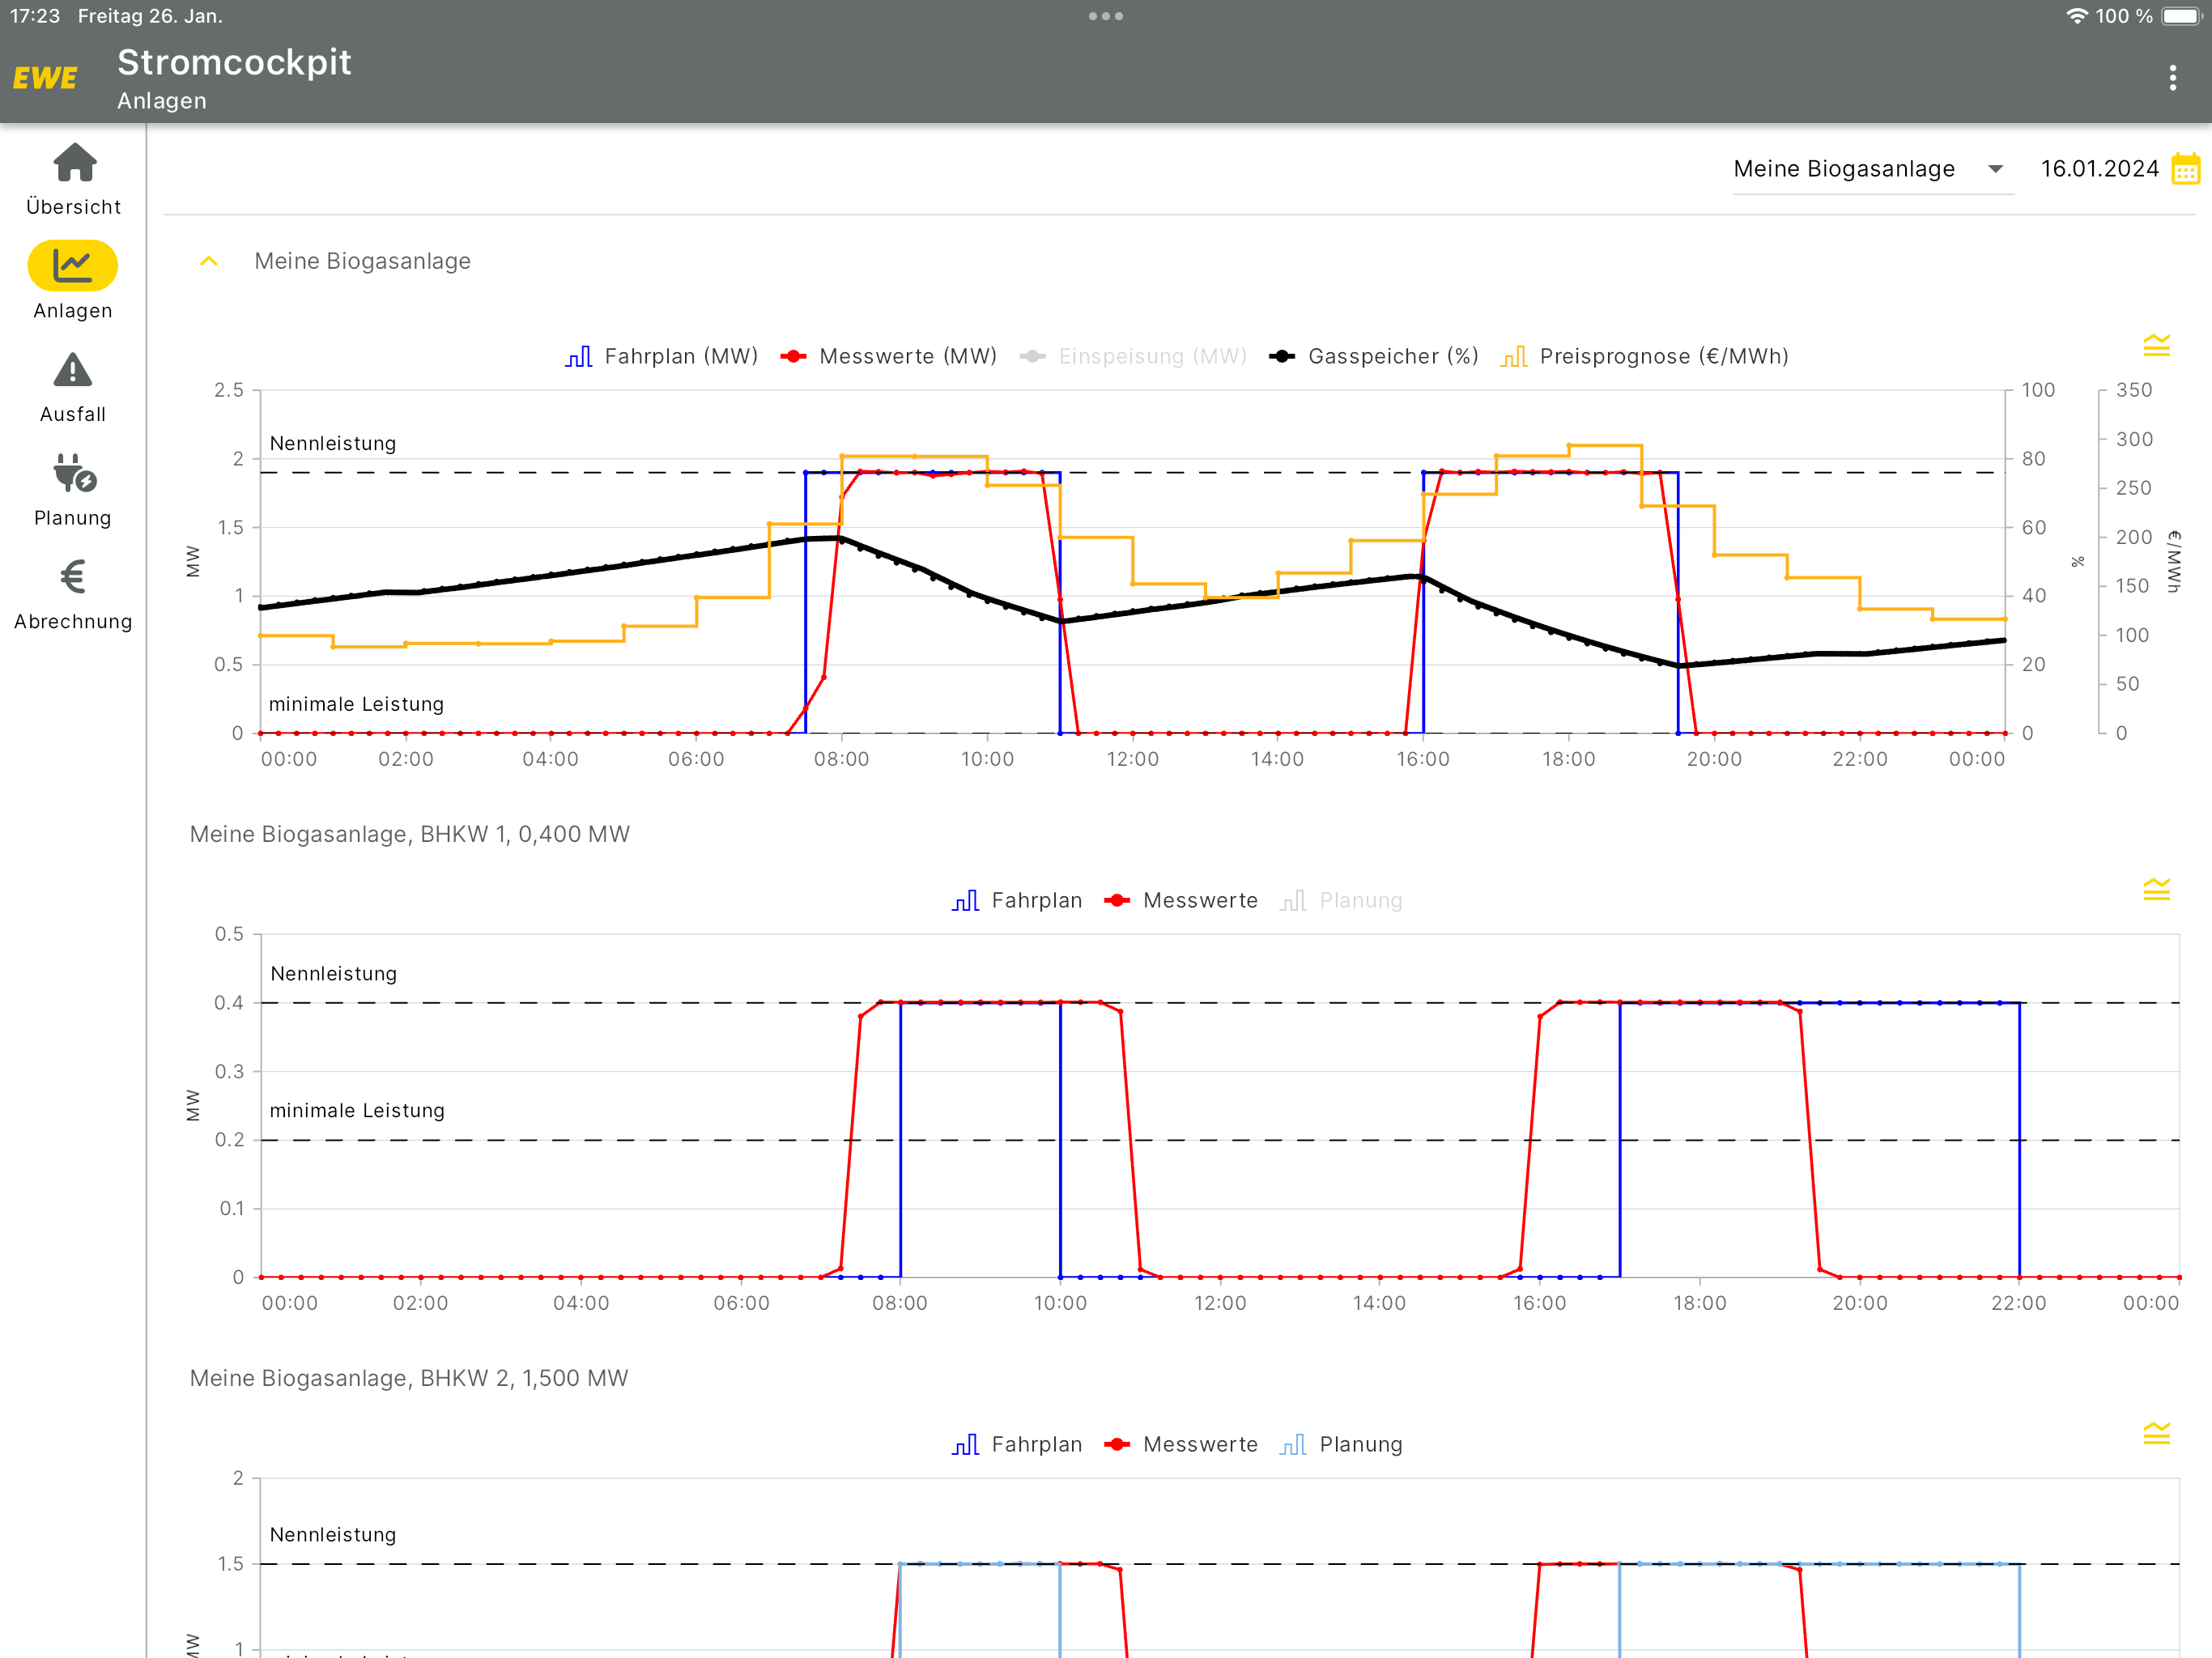Open the main chart legend menu icon
Screen dimensions: 2212x1658
pos(2156,346)
